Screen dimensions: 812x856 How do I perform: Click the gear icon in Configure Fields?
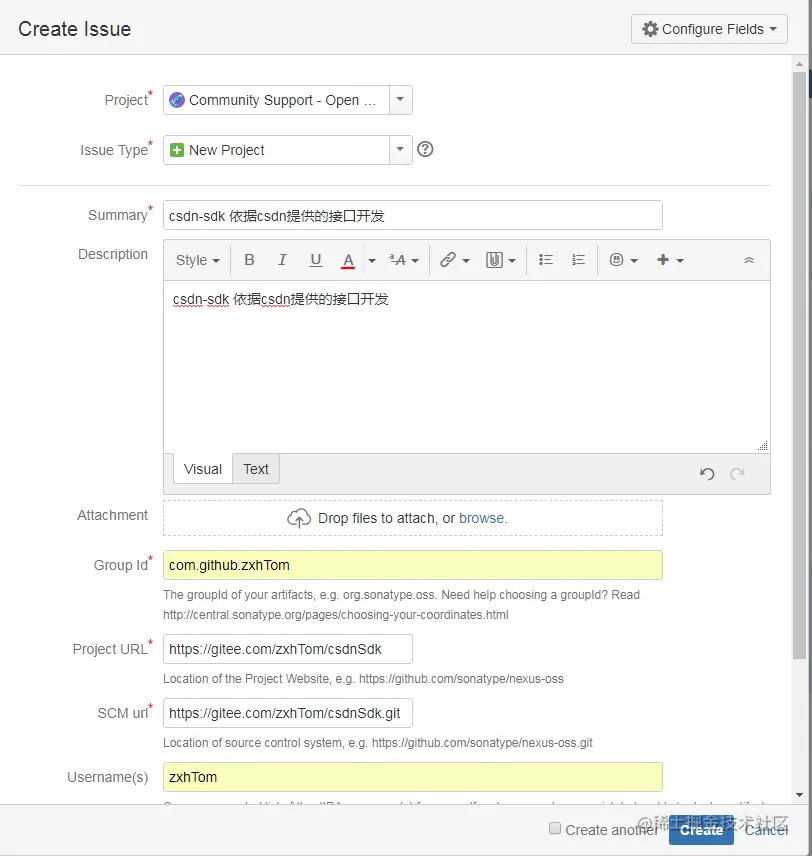pyautogui.click(x=650, y=29)
